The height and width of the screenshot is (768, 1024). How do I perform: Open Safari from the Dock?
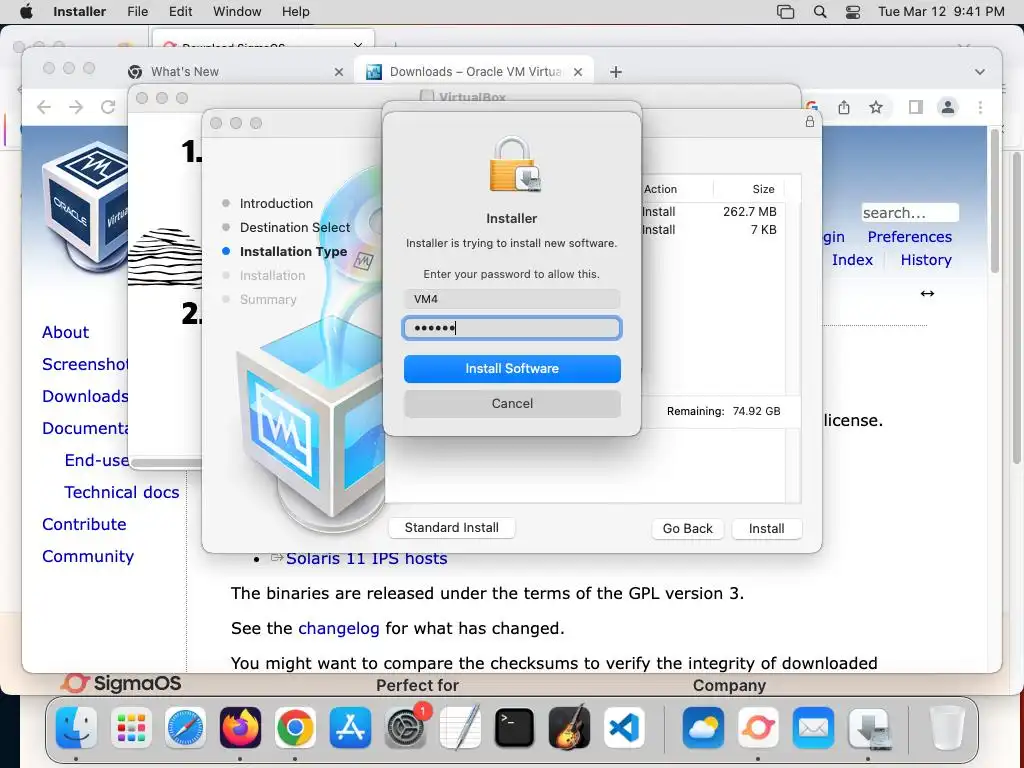tap(185, 727)
